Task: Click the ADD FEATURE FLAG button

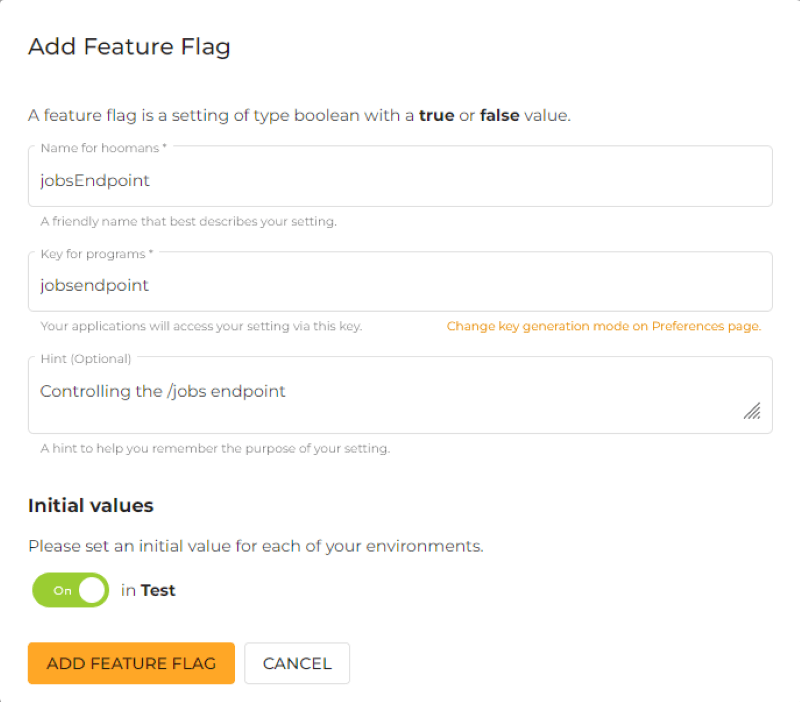Action: [x=130, y=663]
